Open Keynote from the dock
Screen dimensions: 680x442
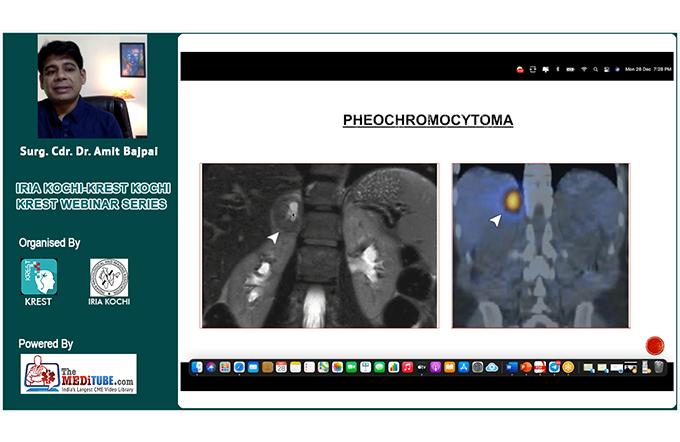coord(366,367)
